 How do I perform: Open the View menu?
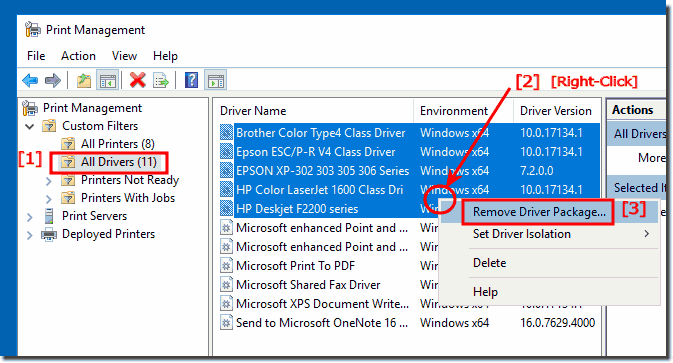(x=124, y=56)
